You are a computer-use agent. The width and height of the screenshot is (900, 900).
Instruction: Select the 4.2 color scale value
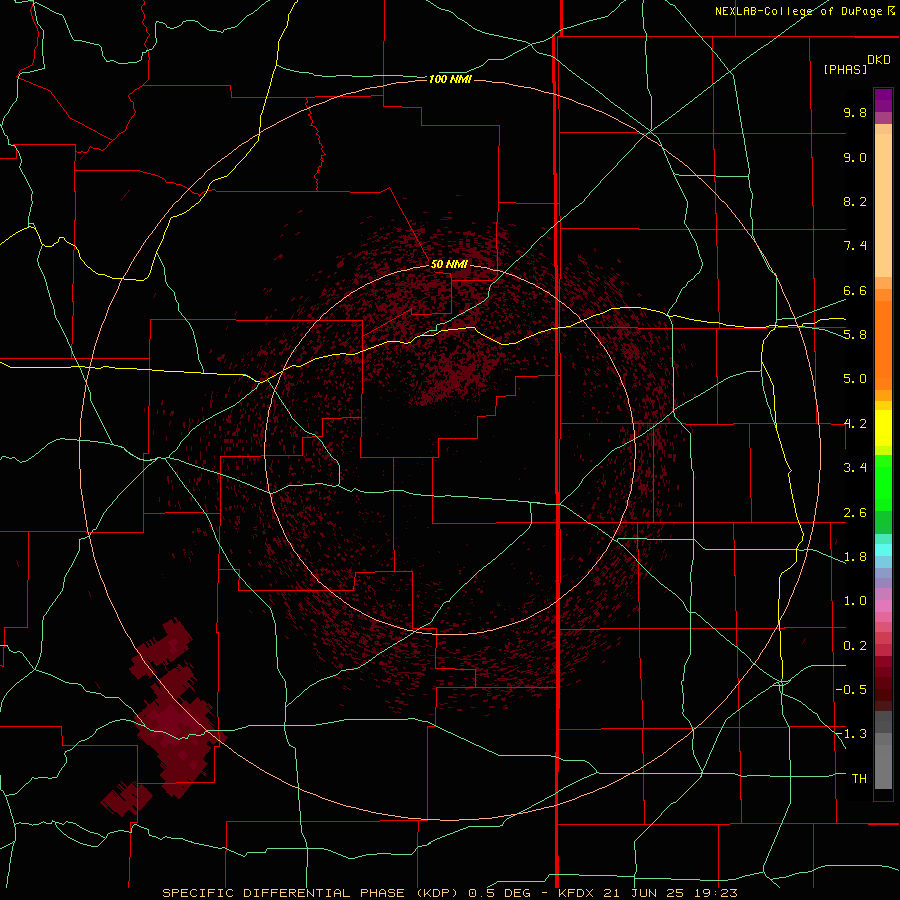(855, 424)
